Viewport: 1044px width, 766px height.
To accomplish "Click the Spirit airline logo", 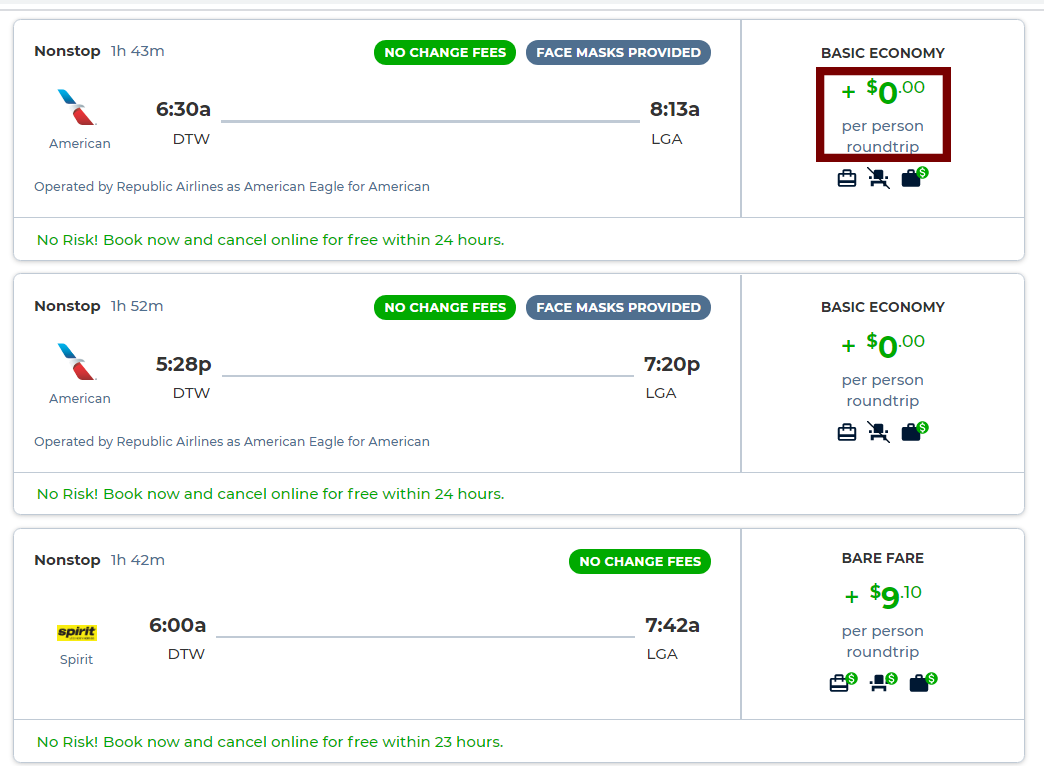I will (77, 632).
